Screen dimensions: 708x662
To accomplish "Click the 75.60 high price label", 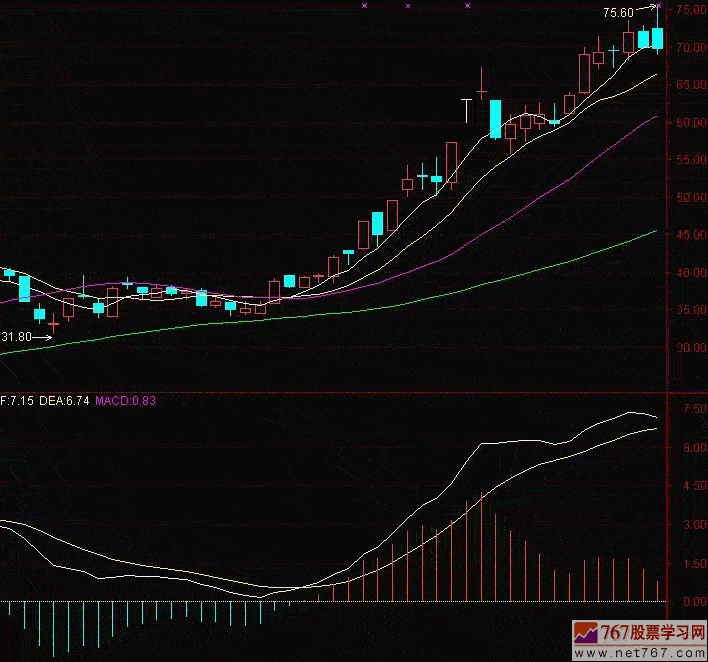I will click(x=618, y=13).
